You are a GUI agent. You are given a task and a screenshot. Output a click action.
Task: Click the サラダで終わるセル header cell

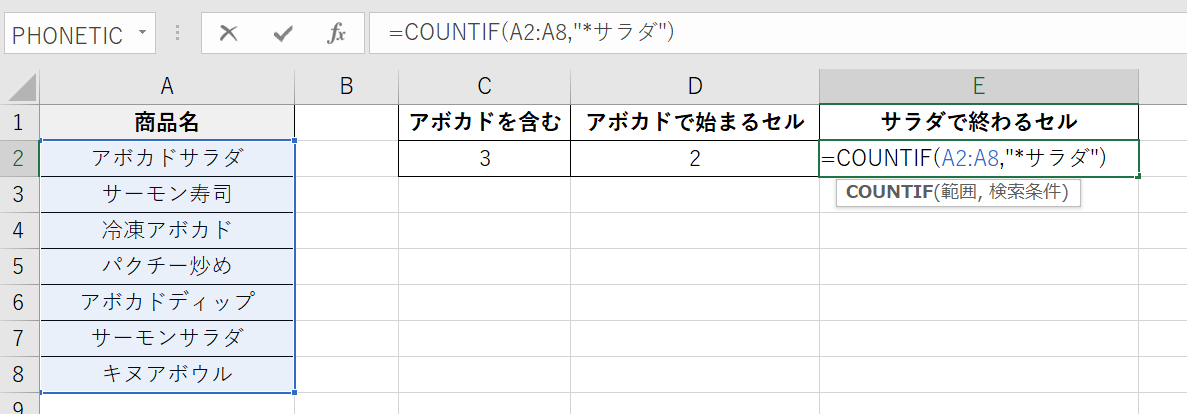(x=978, y=122)
